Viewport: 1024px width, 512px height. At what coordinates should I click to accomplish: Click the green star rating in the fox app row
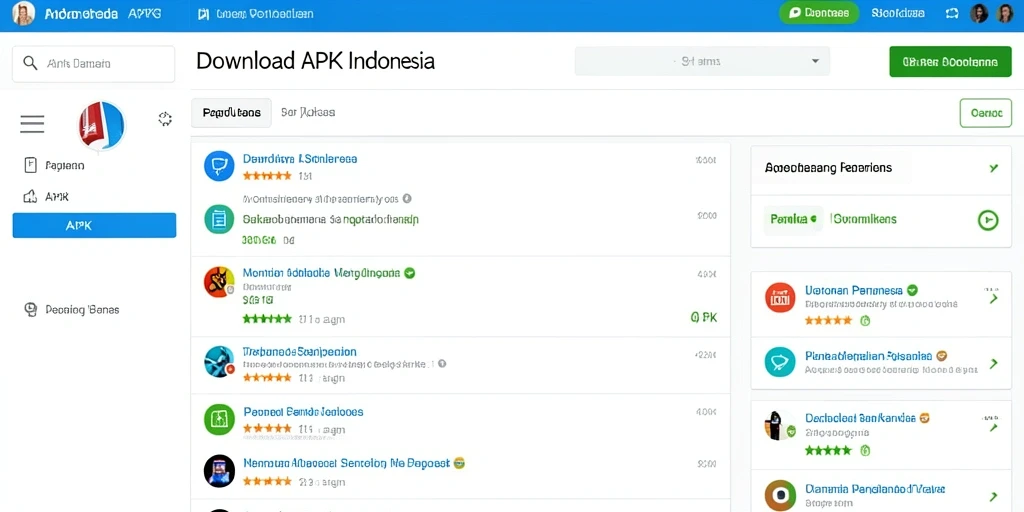pos(267,319)
